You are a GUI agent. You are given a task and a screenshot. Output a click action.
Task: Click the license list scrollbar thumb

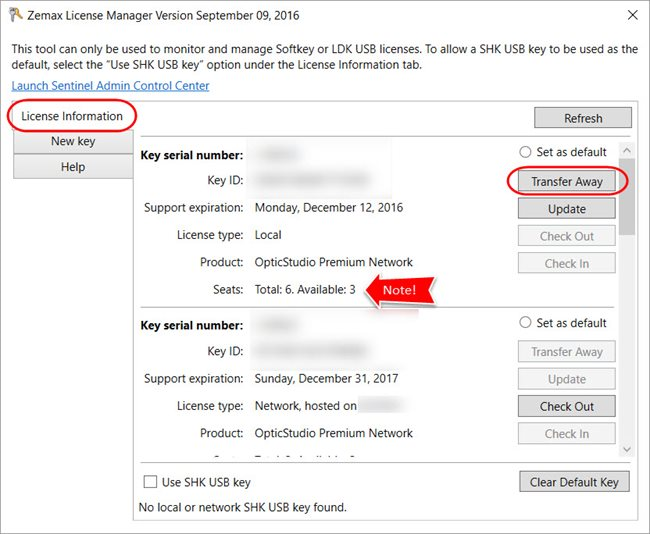pos(627,197)
